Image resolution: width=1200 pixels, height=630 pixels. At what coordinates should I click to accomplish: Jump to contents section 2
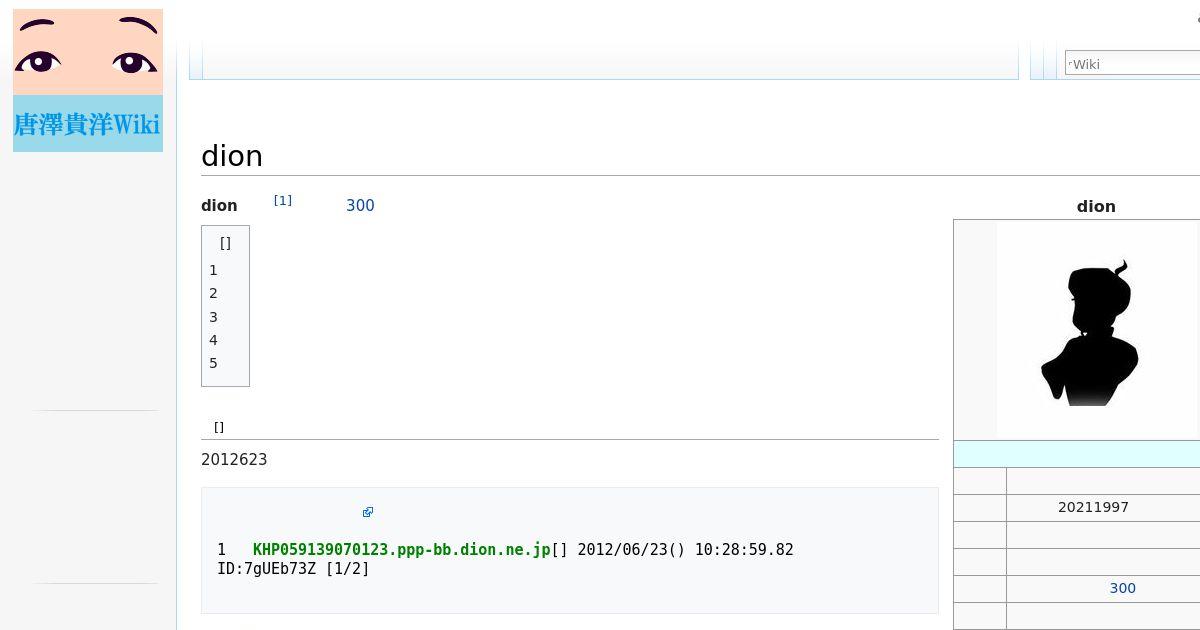click(x=213, y=293)
